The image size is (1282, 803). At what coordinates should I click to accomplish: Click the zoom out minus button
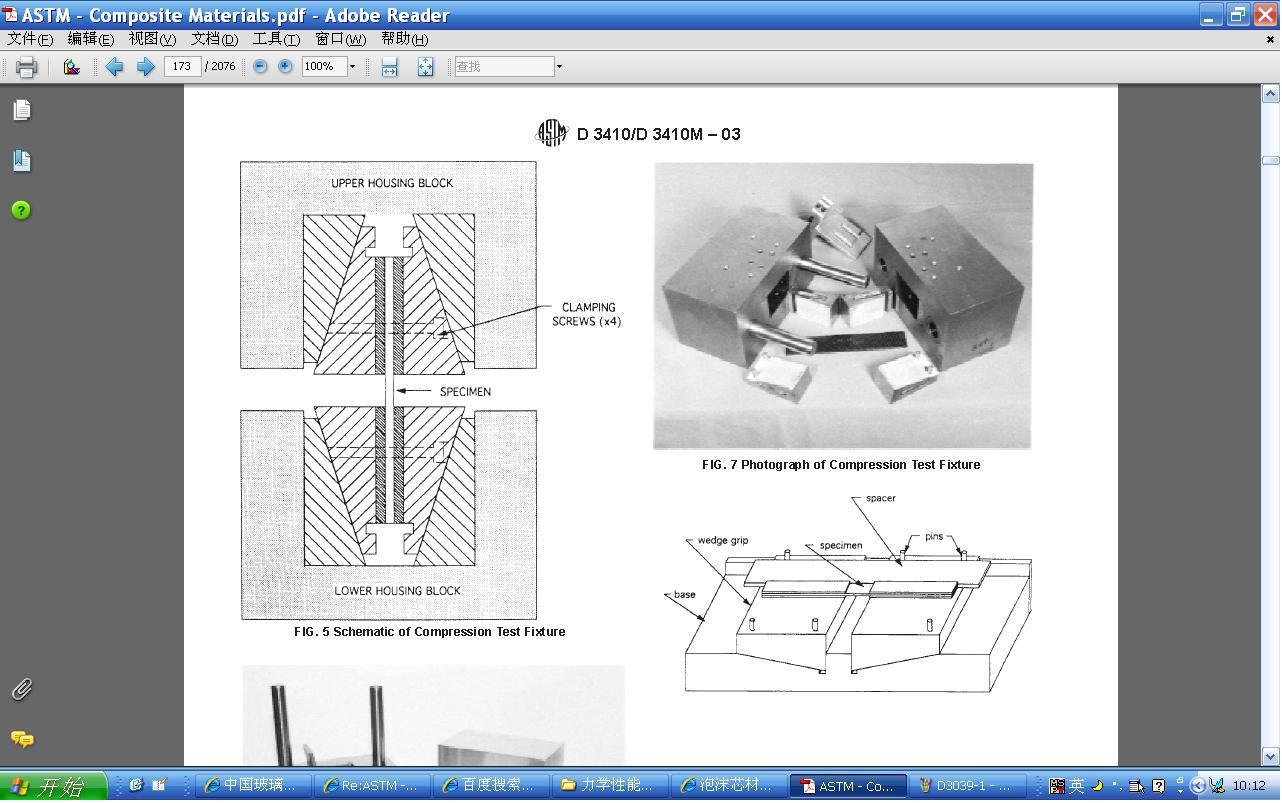[x=260, y=67]
